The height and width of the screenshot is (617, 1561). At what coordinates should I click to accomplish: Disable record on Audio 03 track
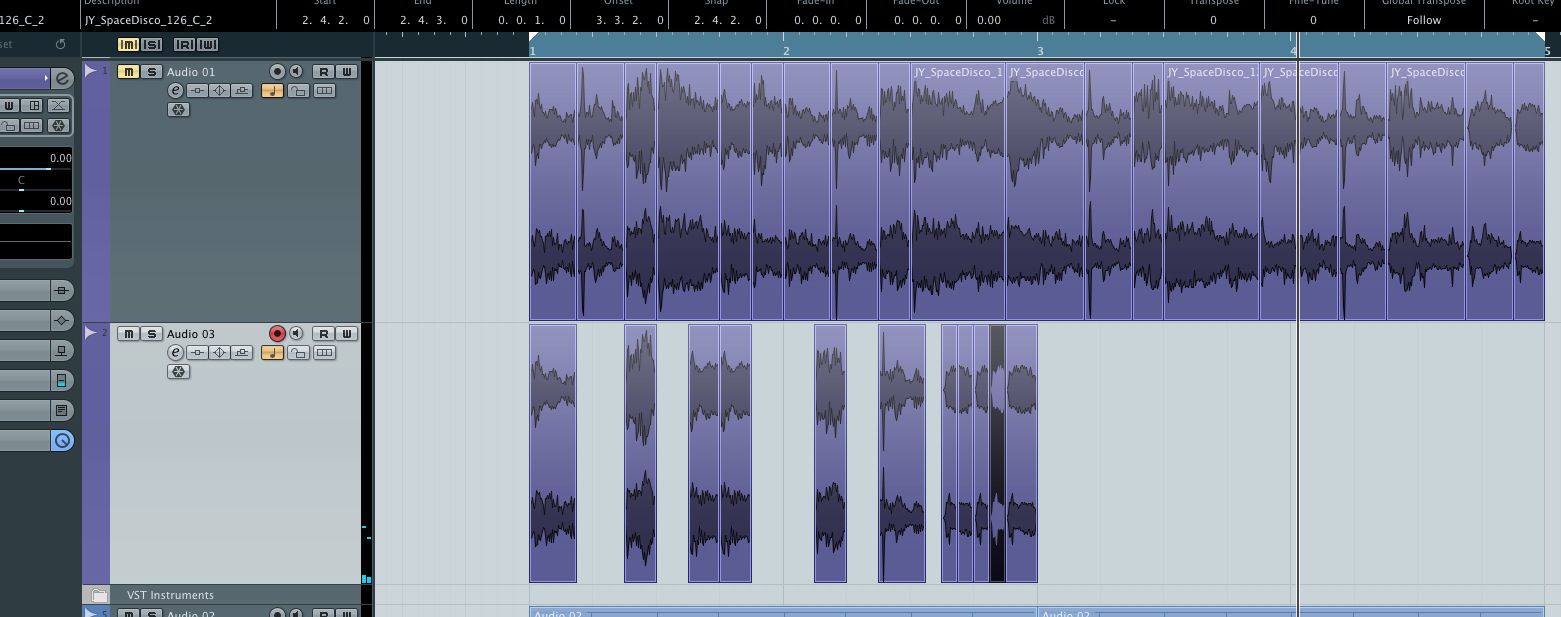click(x=277, y=333)
